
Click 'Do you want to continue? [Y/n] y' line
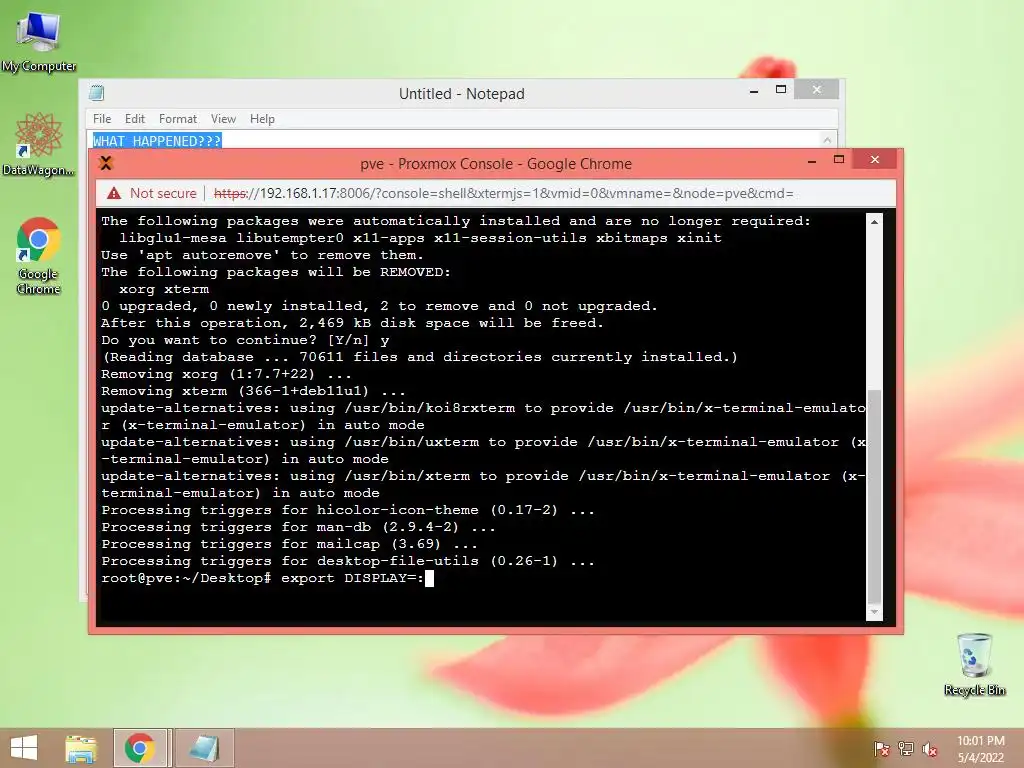coord(245,340)
